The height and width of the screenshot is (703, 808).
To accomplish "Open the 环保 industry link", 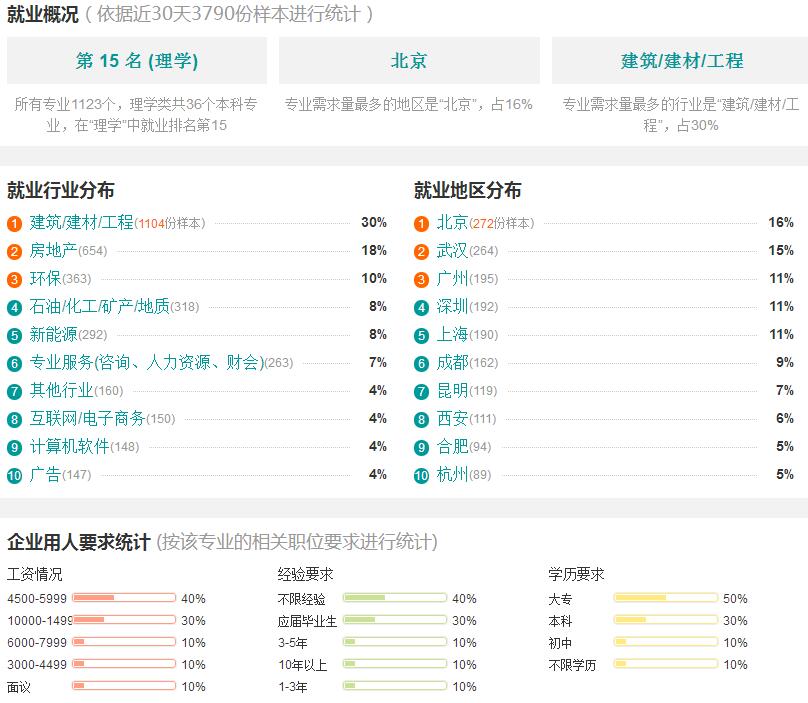I will (45, 278).
